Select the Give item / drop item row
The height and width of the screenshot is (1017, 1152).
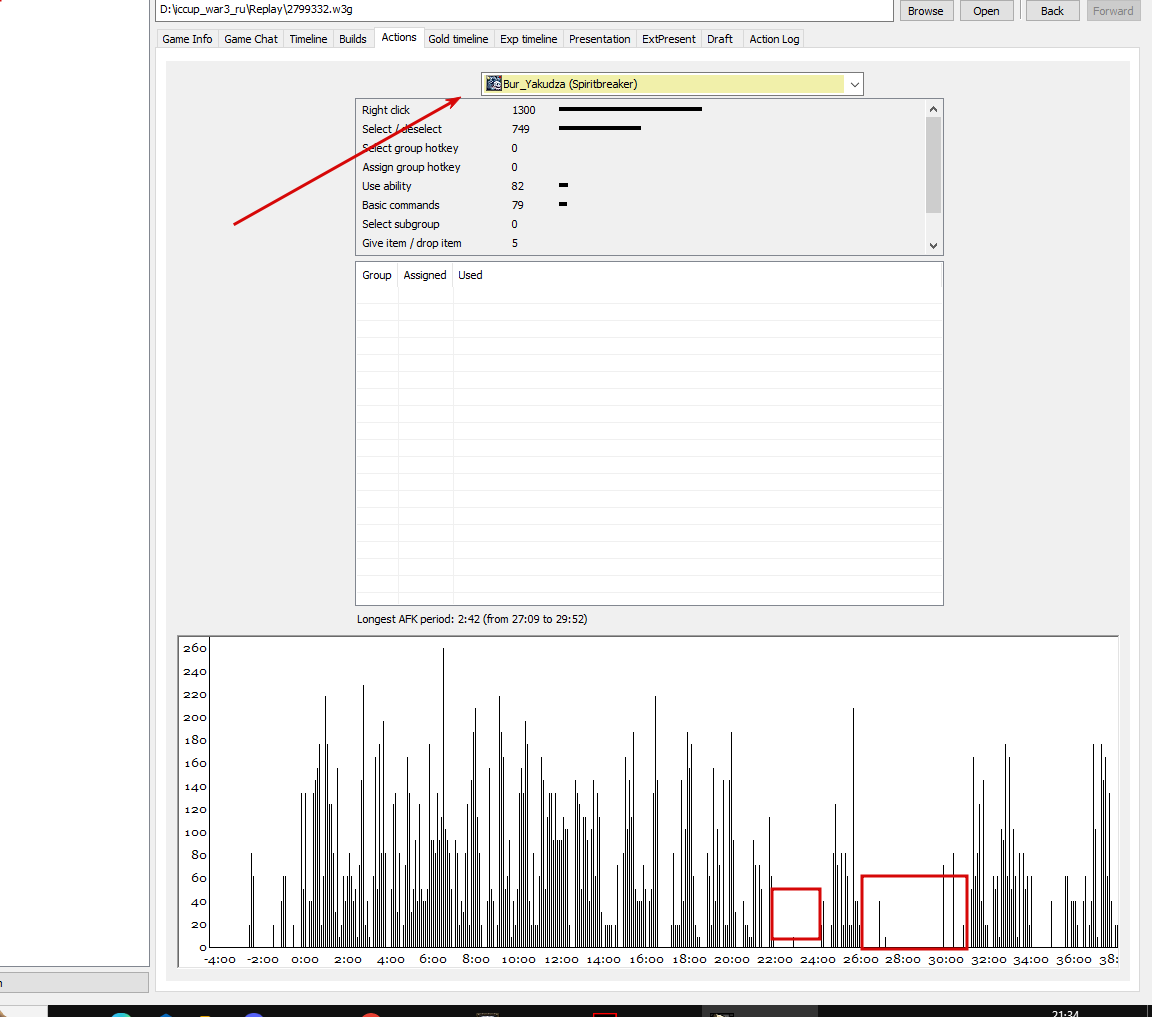(639, 243)
